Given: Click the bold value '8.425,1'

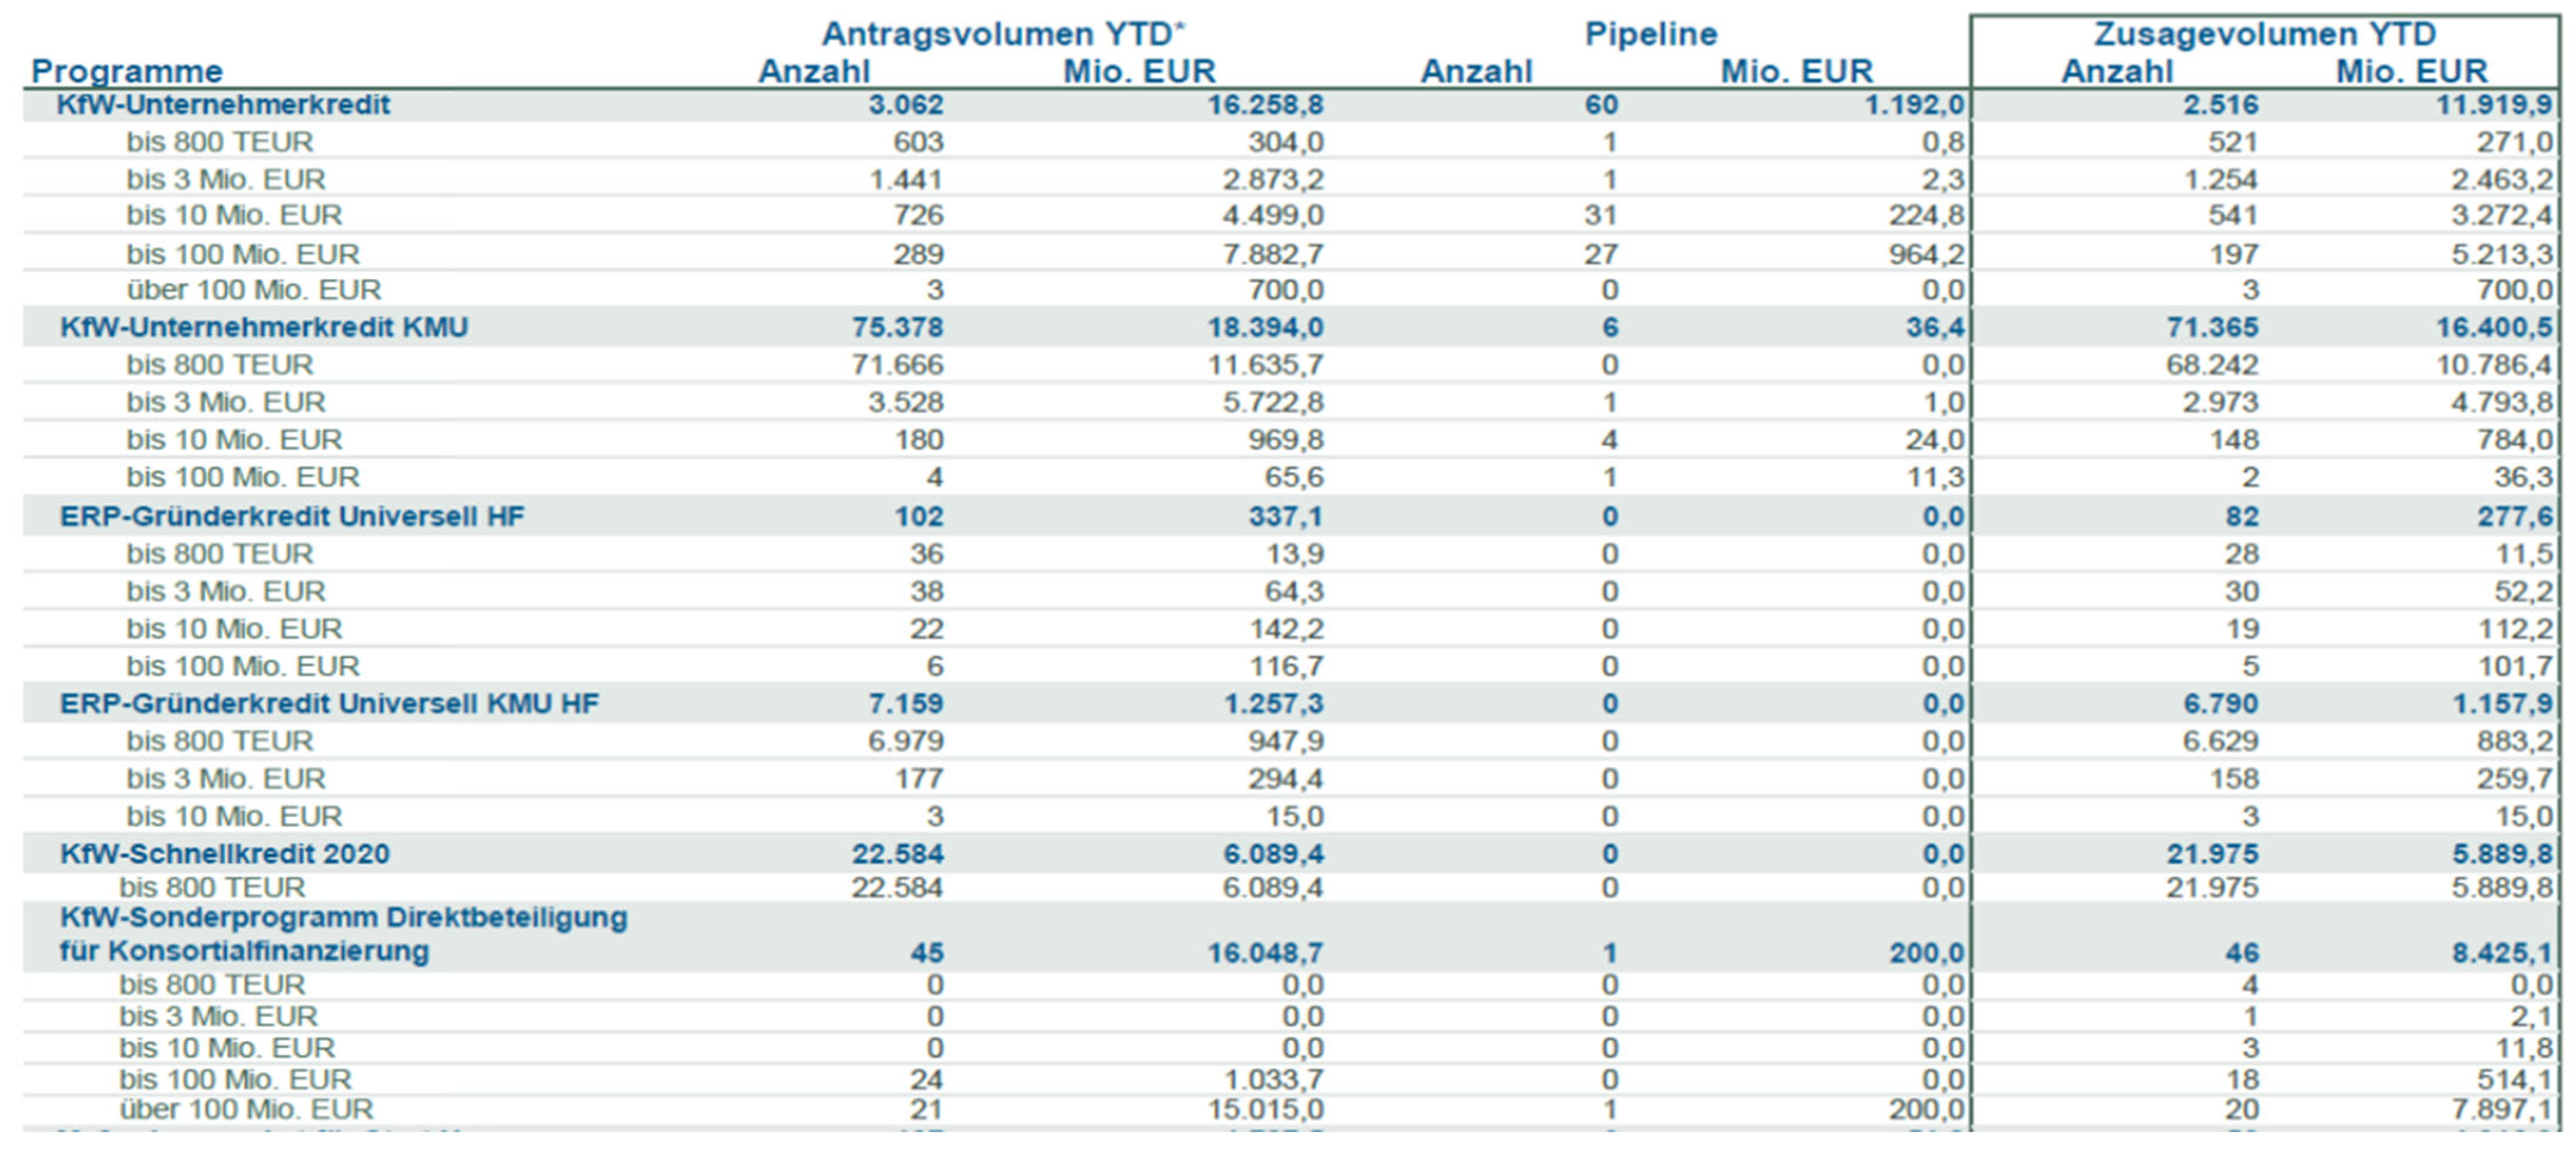Looking at the screenshot, I should point(2503,953).
